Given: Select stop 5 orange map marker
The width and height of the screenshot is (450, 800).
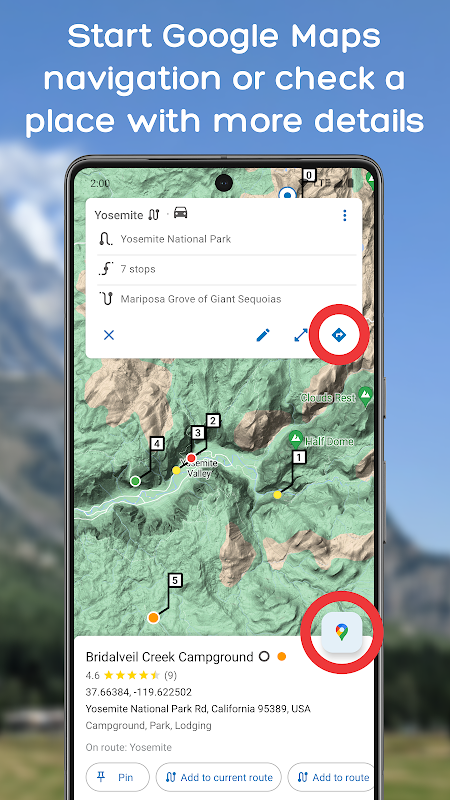Looking at the screenshot, I should click(153, 617).
